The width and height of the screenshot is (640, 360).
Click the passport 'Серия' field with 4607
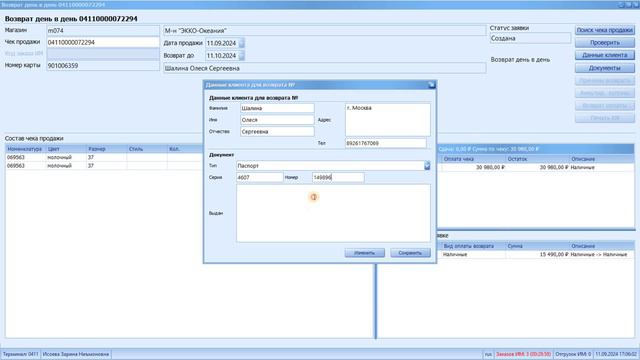(260, 178)
